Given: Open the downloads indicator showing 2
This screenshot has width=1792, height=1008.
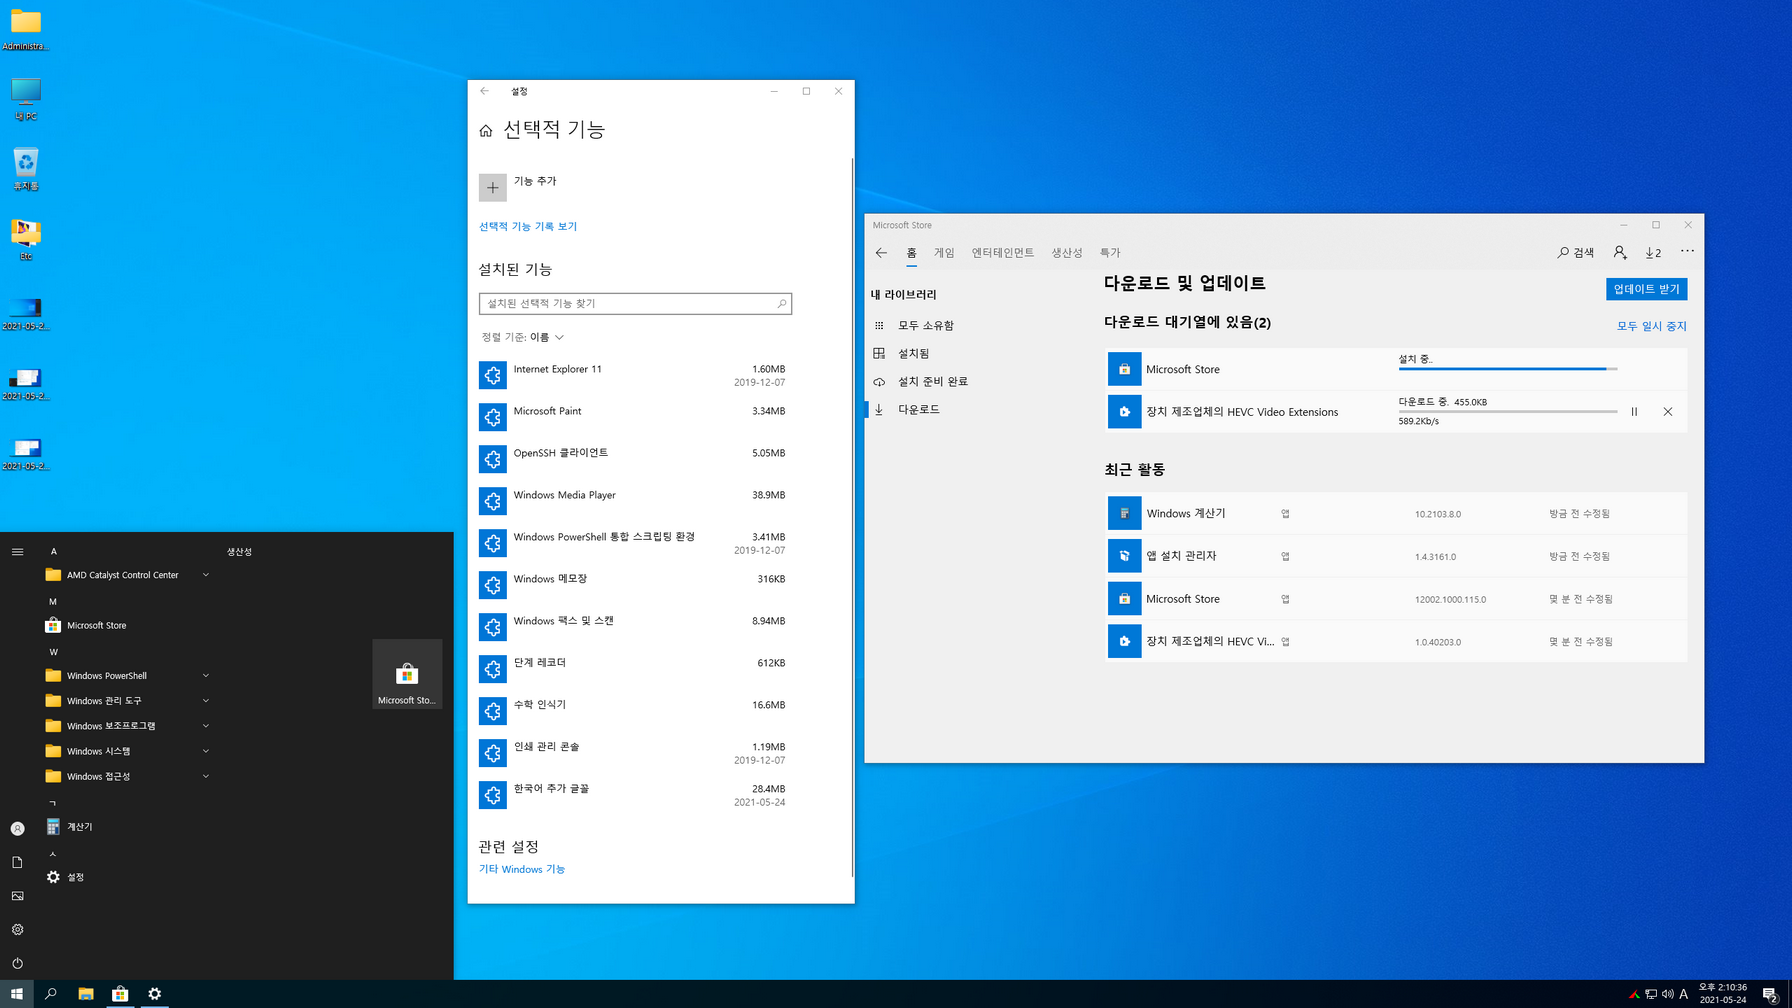Looking at the screenshot, I should [1653, 253].
